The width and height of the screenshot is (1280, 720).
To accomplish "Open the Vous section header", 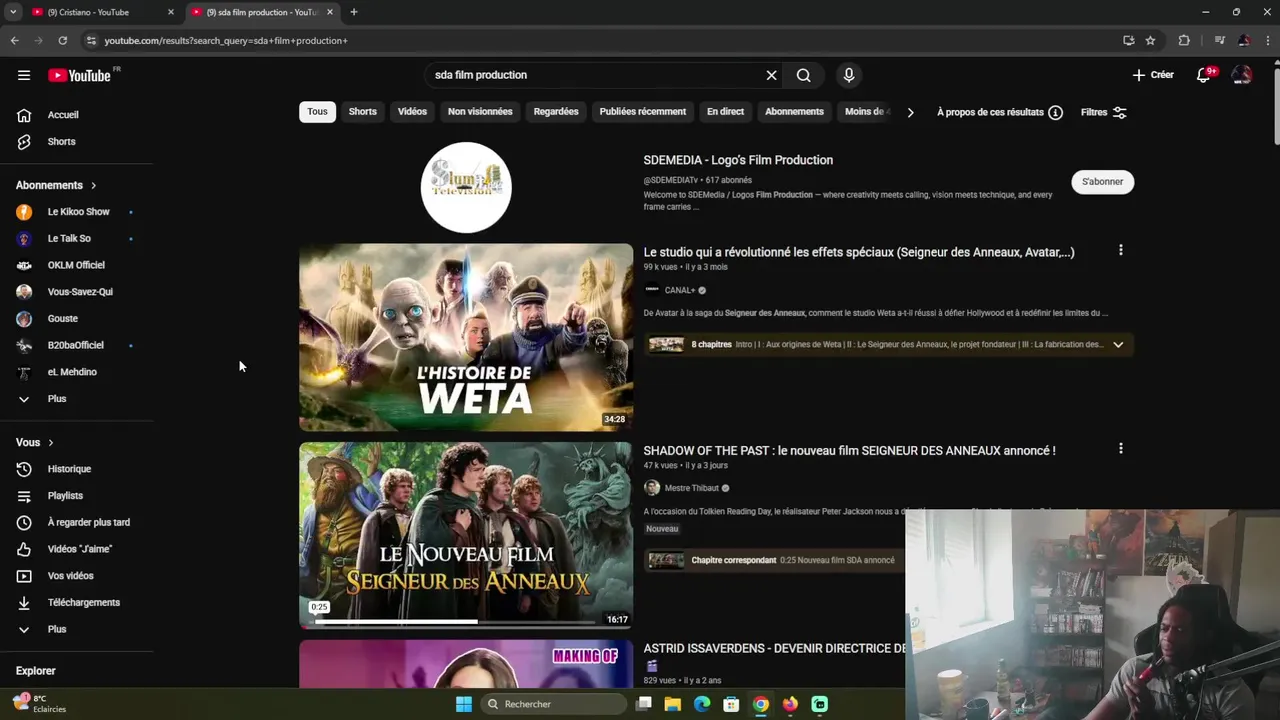I will click(35, 442).
